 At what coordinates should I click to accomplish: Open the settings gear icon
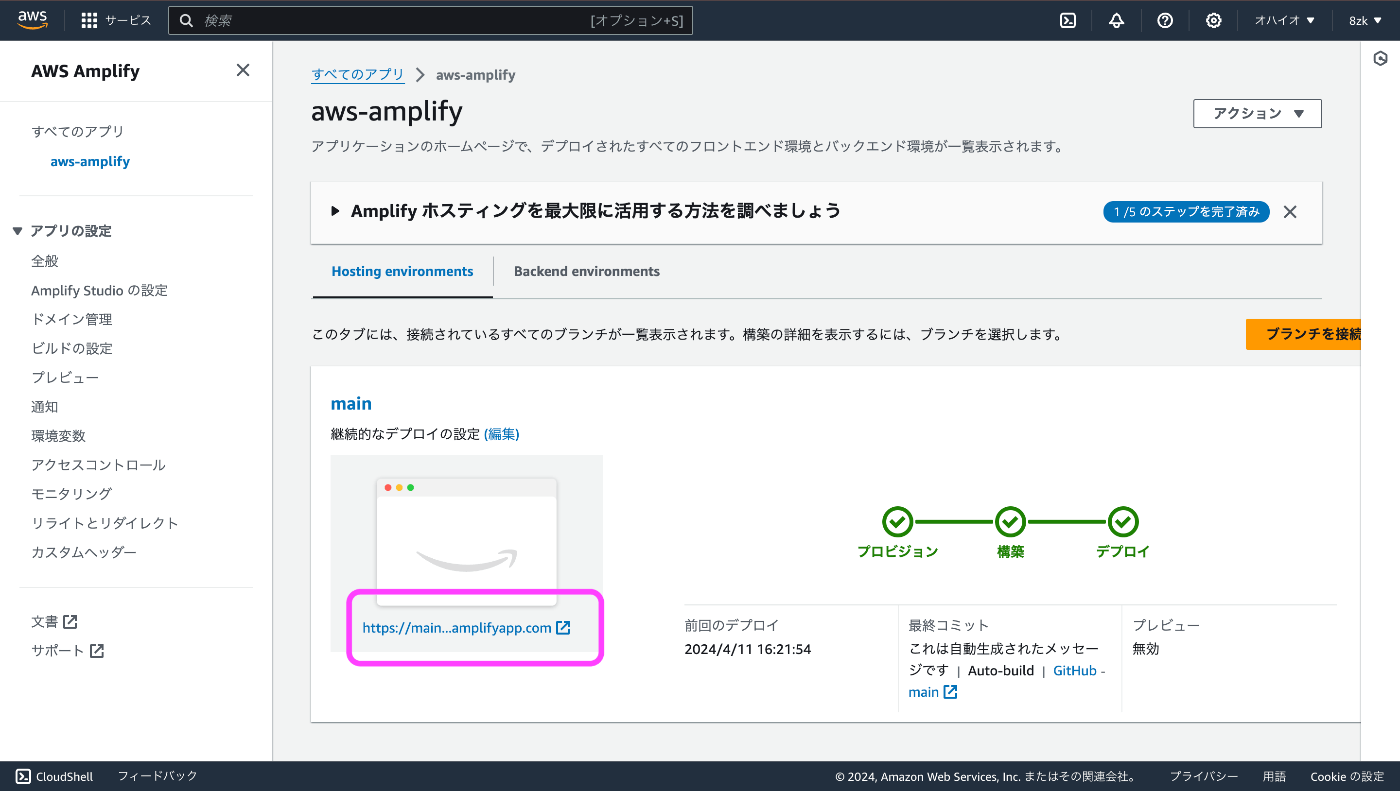point(1213,20)
